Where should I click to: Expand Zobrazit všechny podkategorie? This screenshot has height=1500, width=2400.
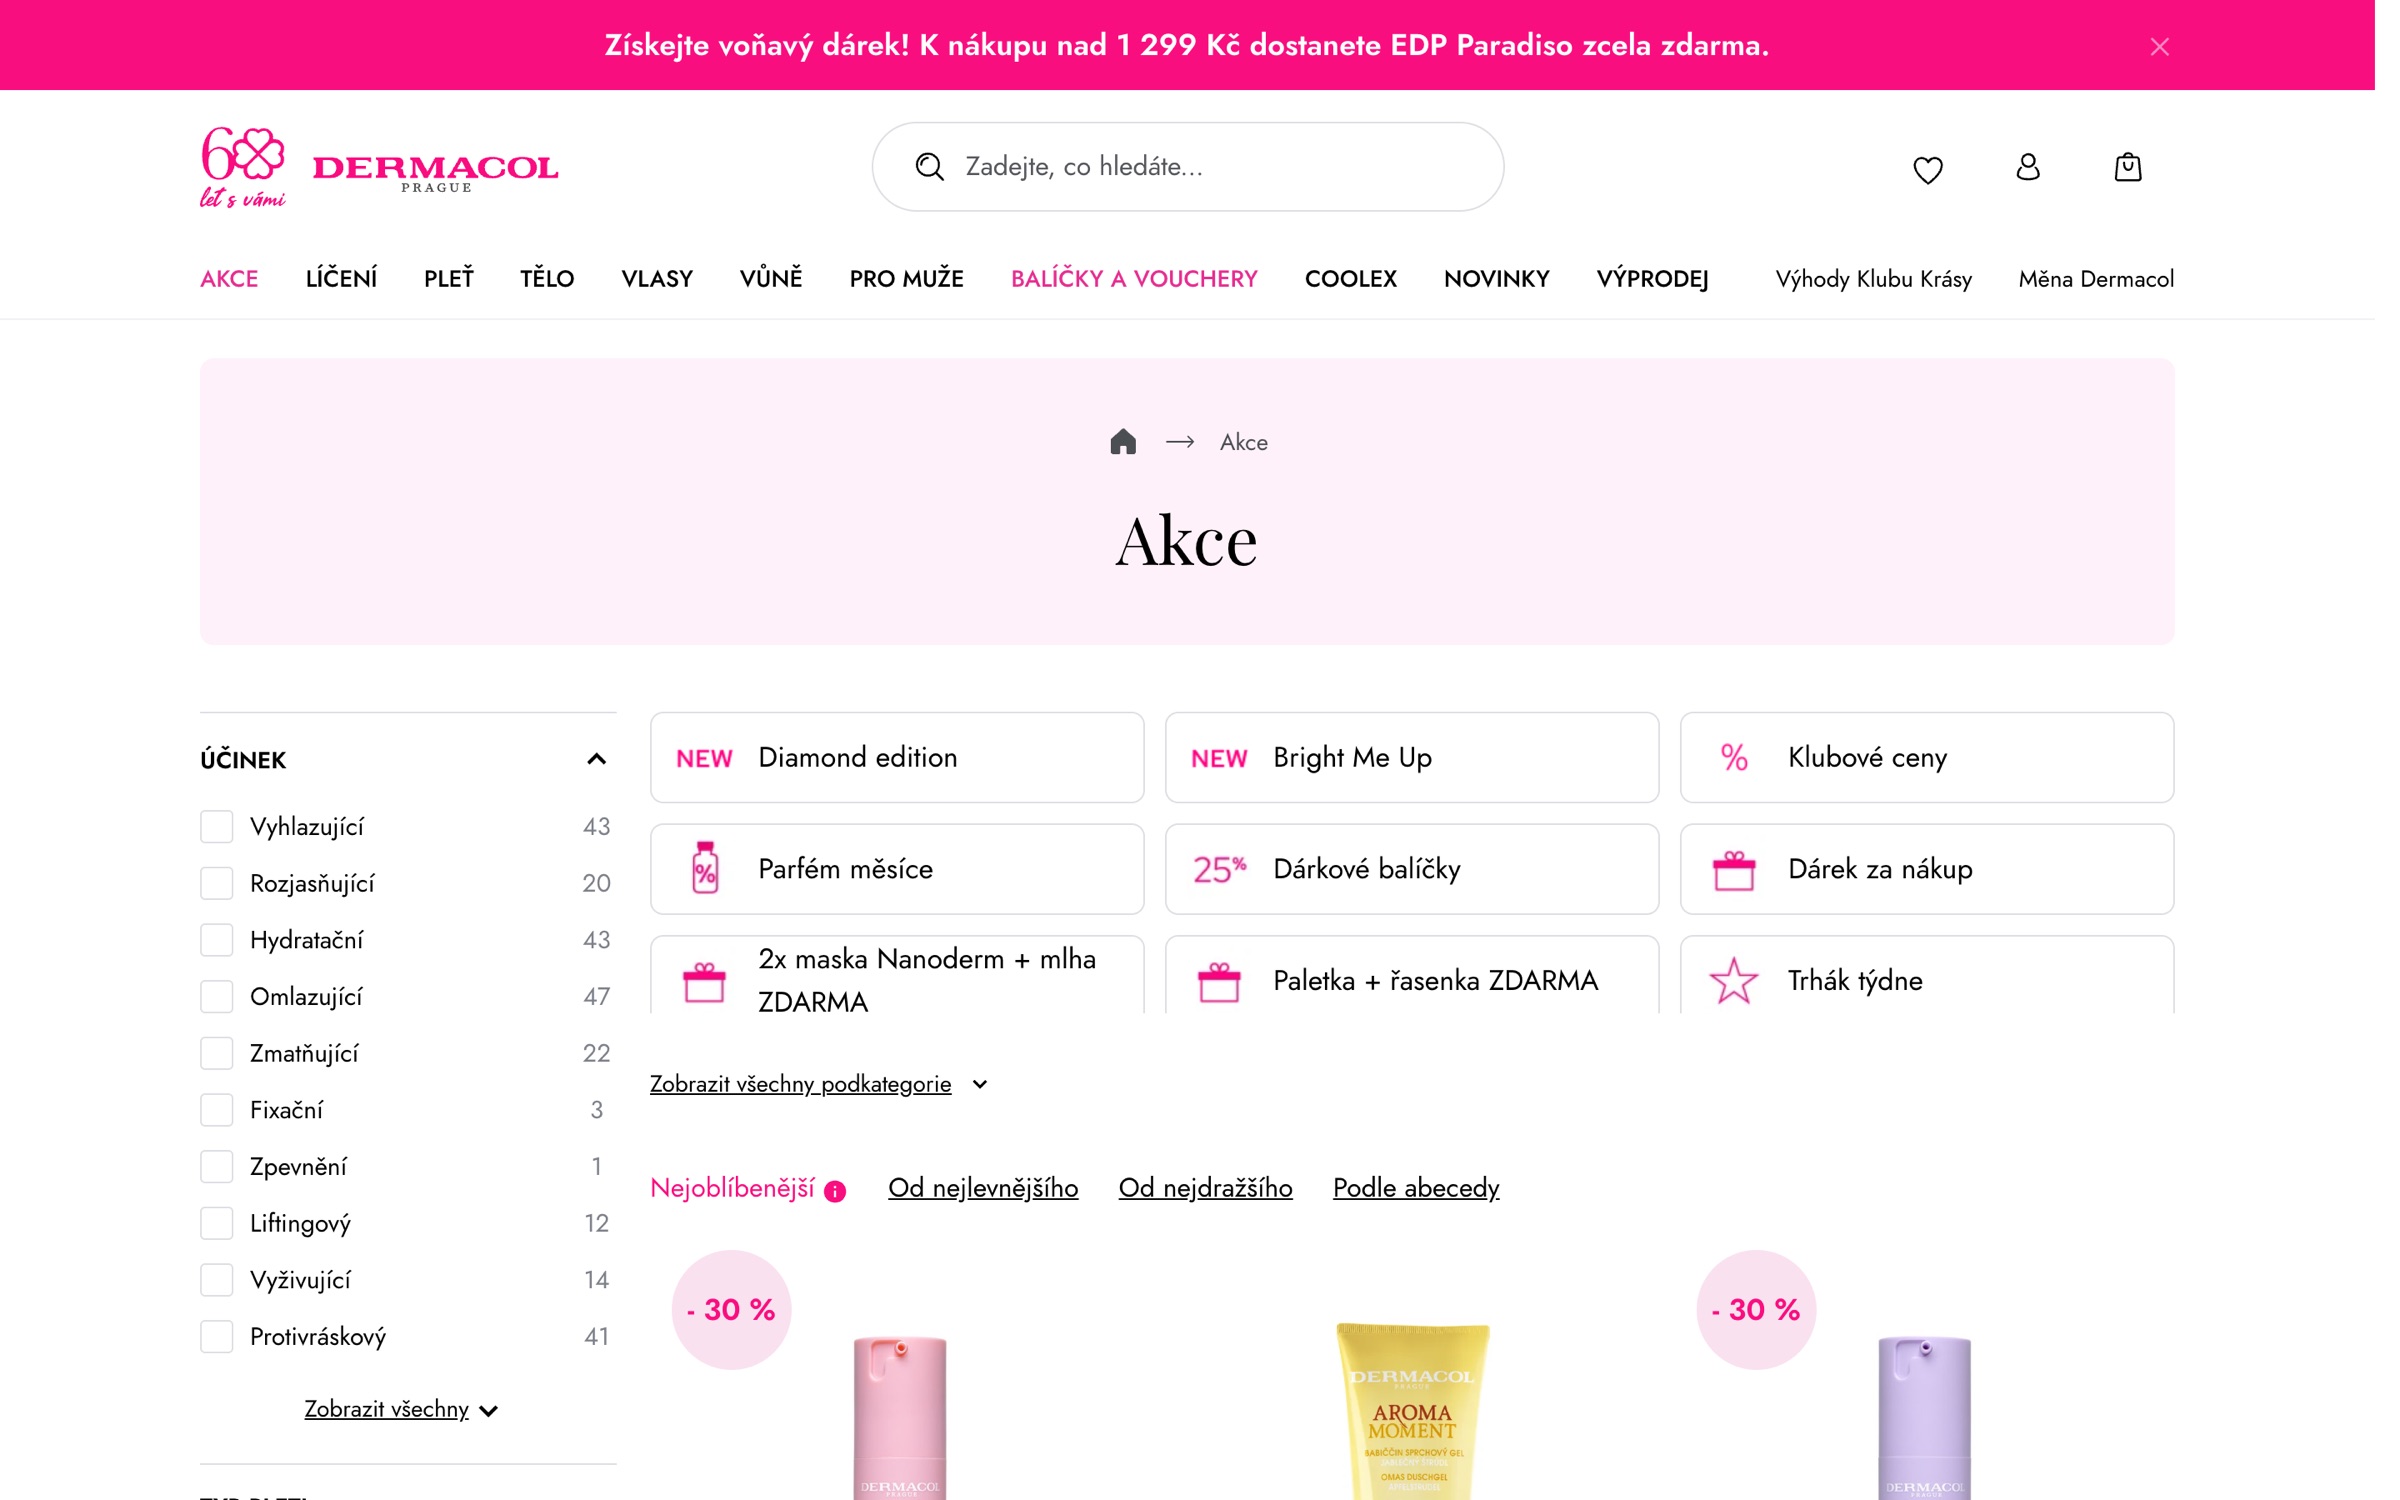pos(818,1084)
